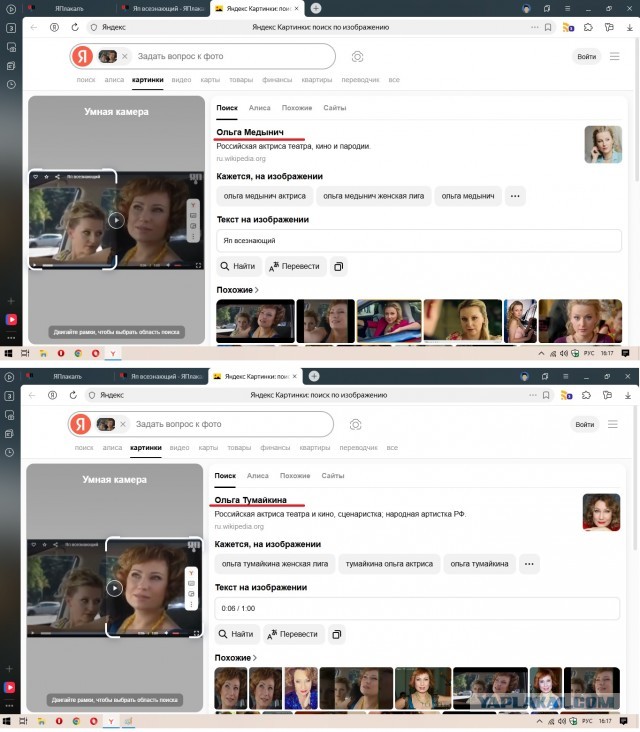Open extensions puzzle icon in lower browser window

coord(586,395)
